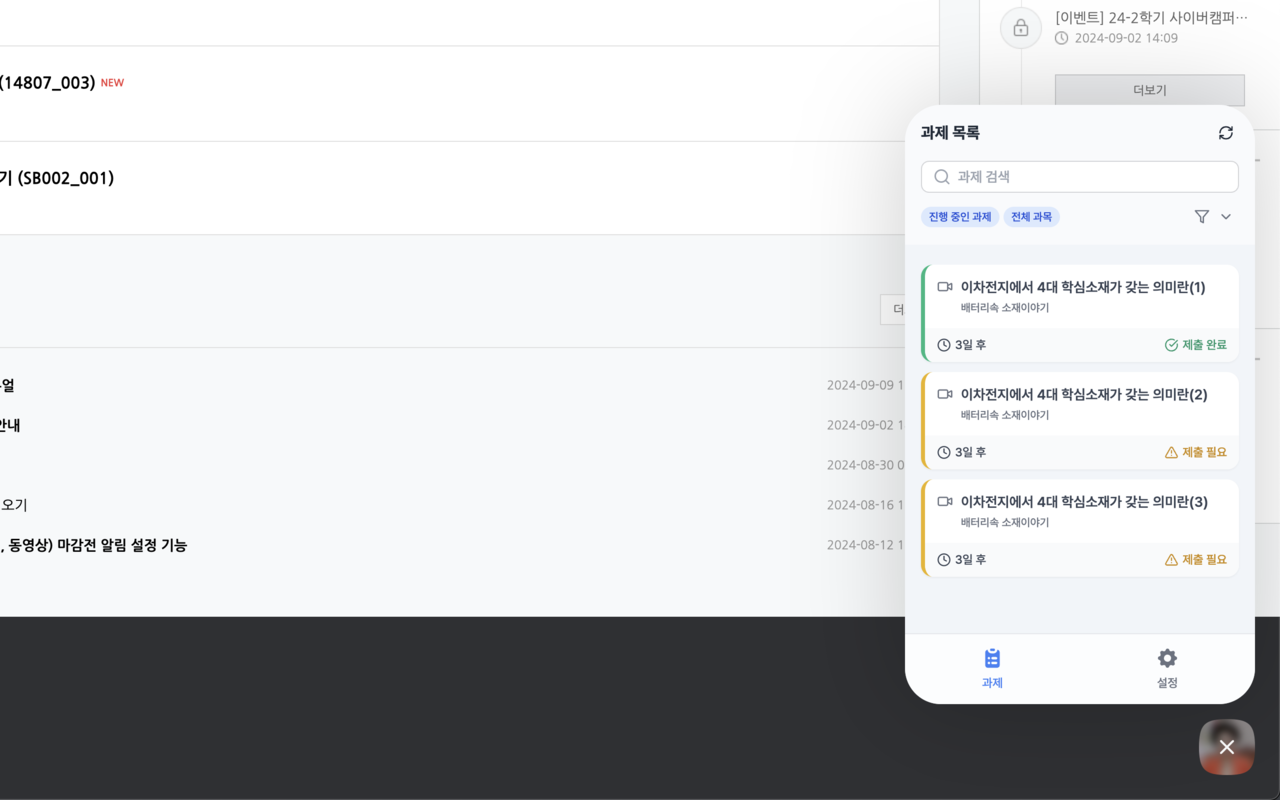1280x800 pixels.
Task: Click the 제출 완료 checkmark icon
Action: tap(1171, 344)
